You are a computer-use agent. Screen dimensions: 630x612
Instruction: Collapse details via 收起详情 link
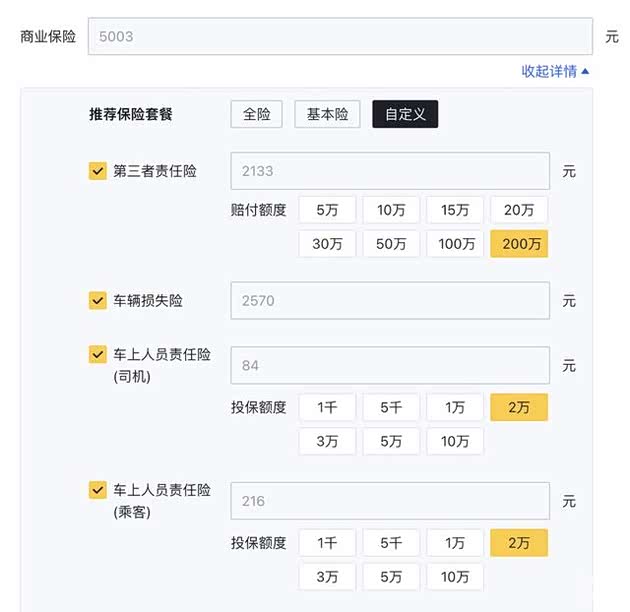[x=555, y=71]
